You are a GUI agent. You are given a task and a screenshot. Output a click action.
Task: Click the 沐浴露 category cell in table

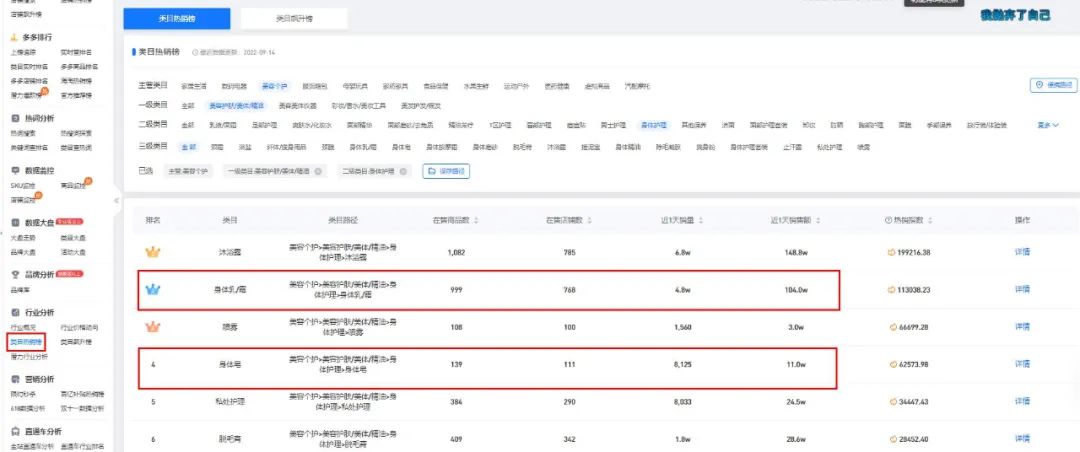click(x=229, y=253)
